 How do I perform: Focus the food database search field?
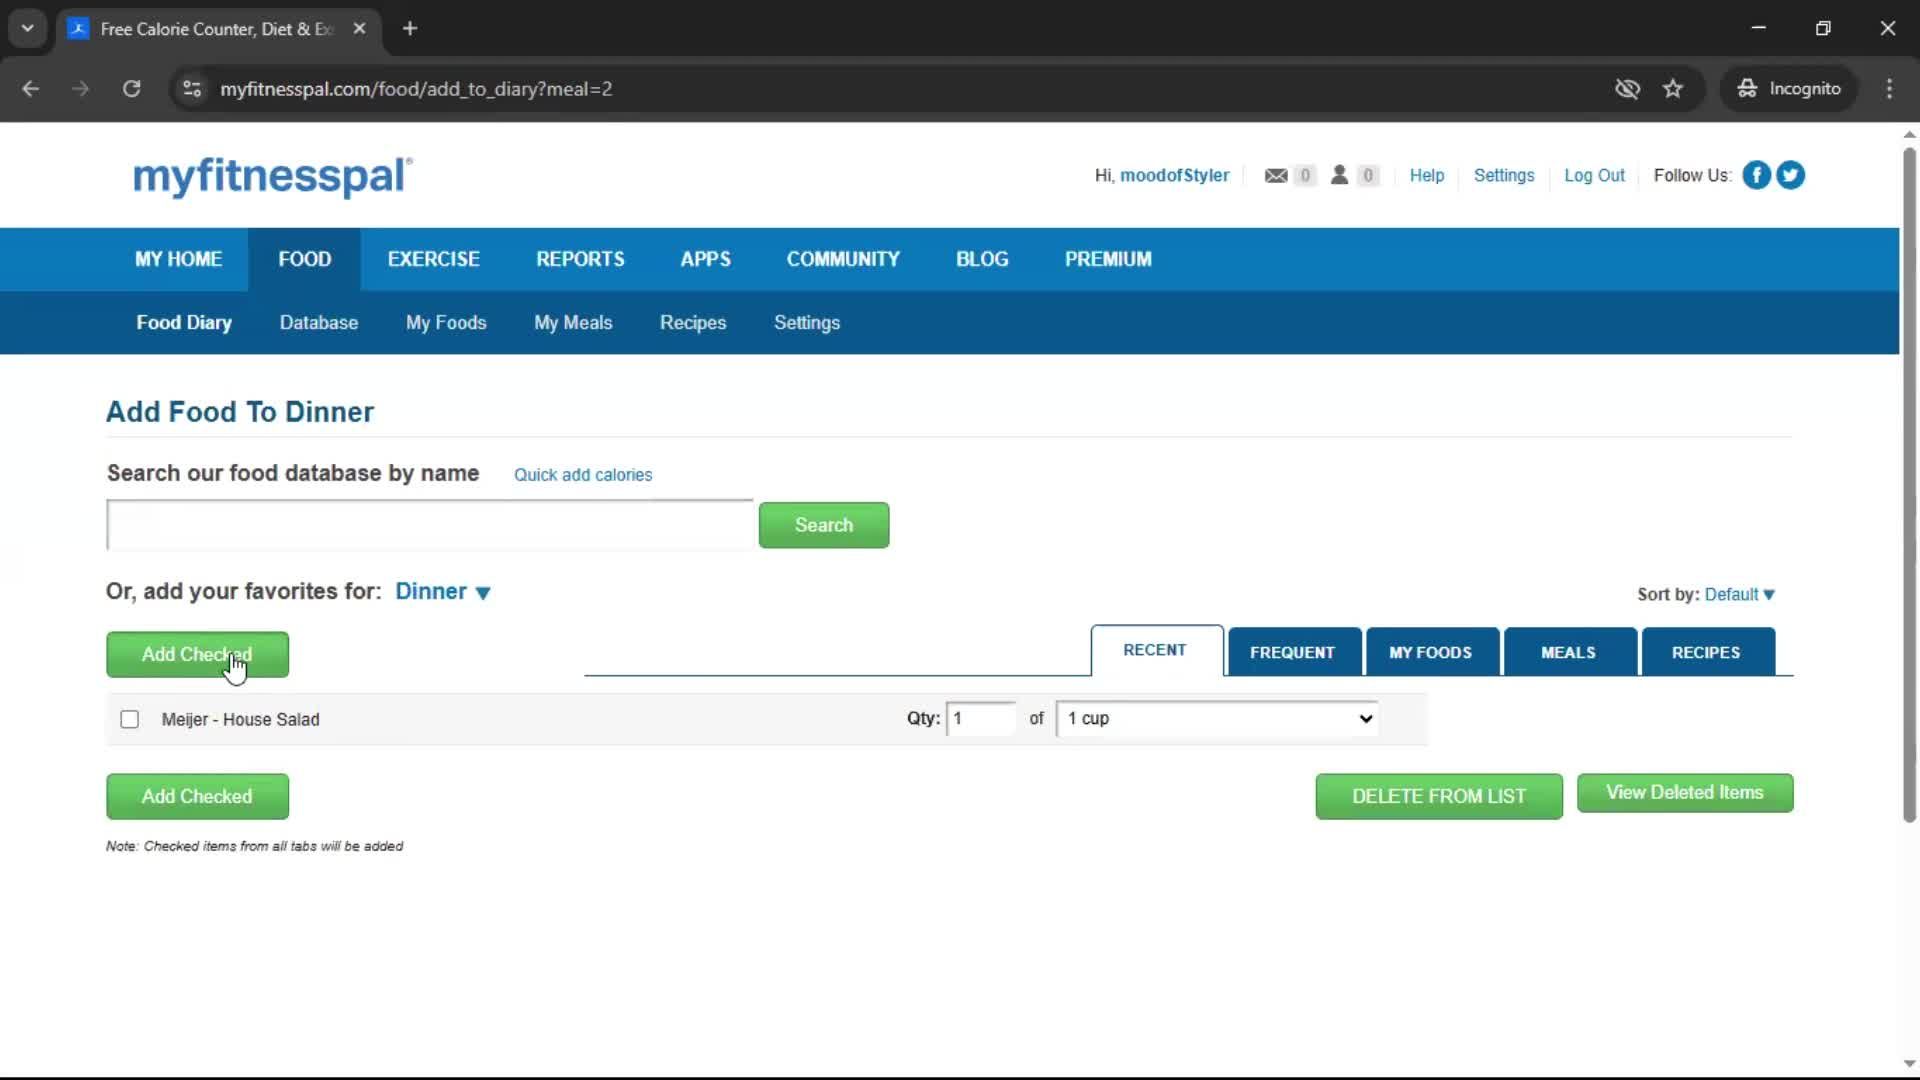tap(430, 525)
